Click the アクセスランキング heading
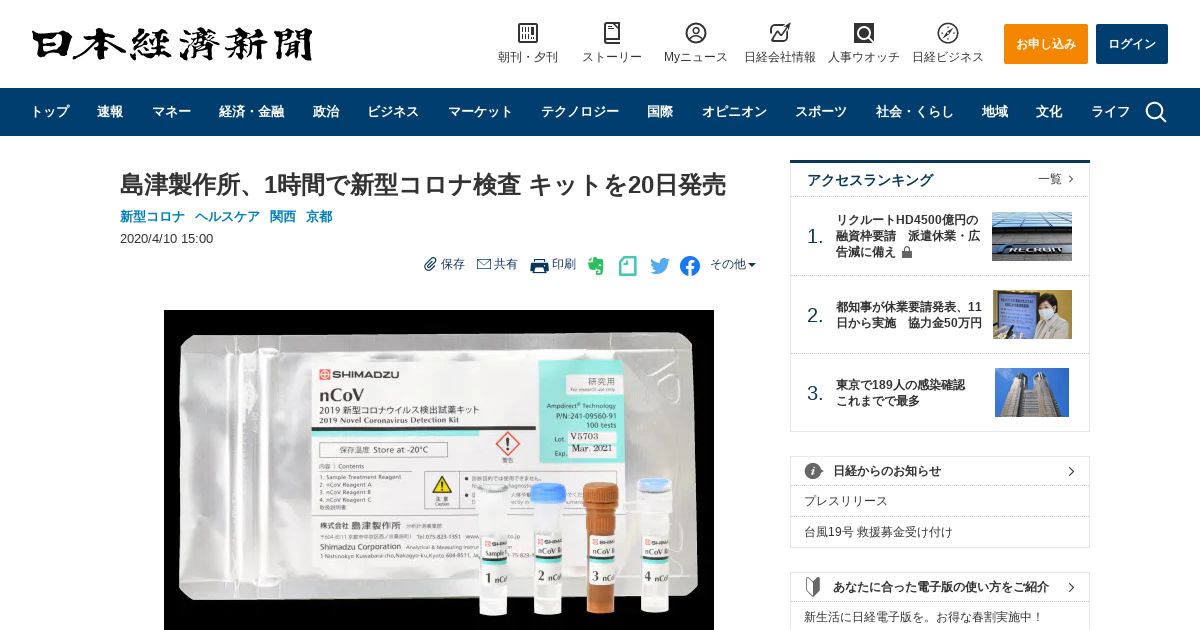The width and height of the screenshot is (1200, 630). 870,180
